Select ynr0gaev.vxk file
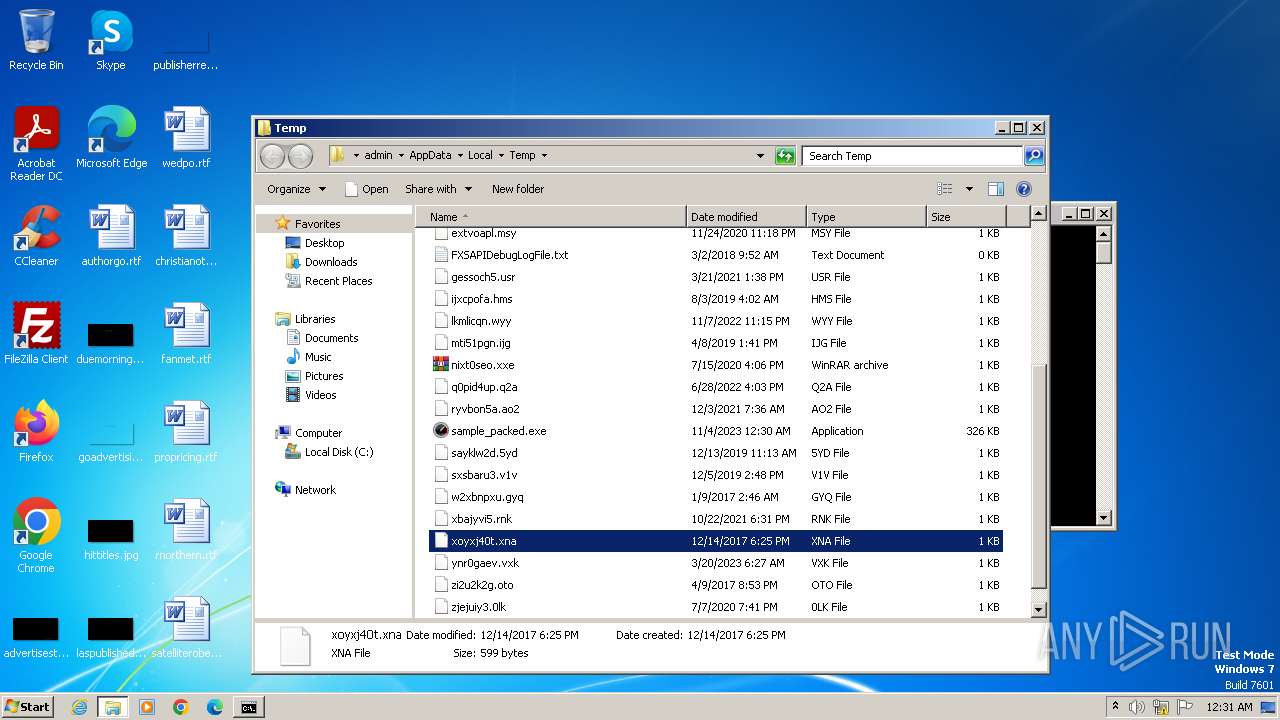 (716, 563)
